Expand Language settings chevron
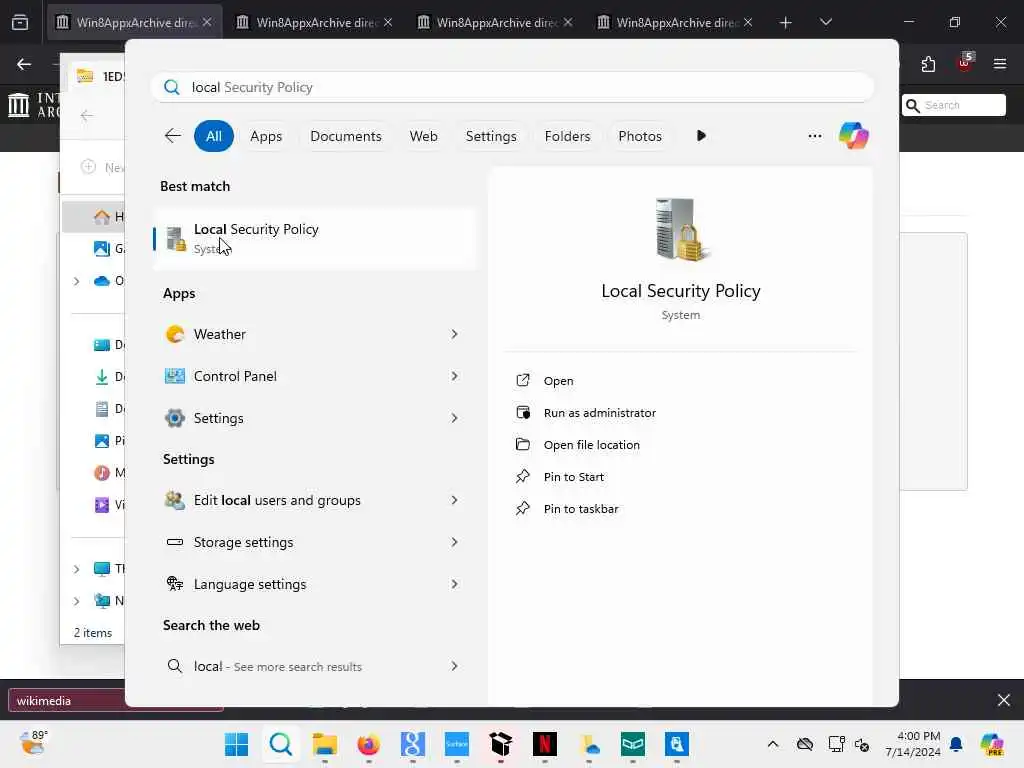Viewport: 1024px width, 768px height. pyautogui.click(x=455, y=584)
